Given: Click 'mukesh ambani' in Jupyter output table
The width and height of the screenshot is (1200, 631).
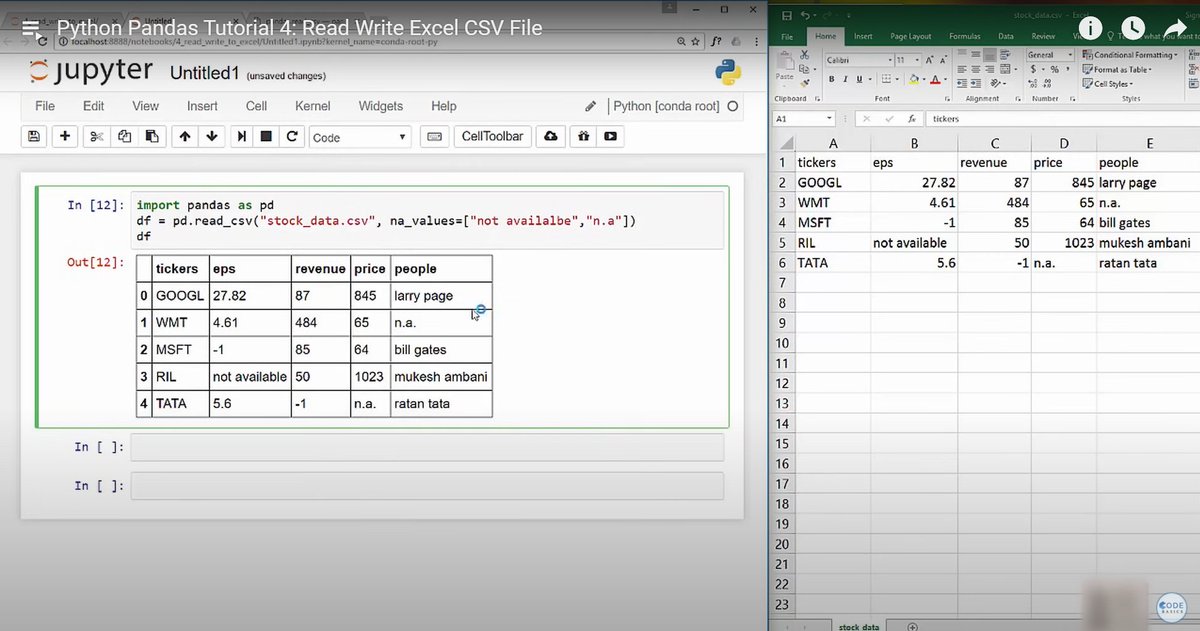Looking at the screenshot, I should [x=441, y=377].
